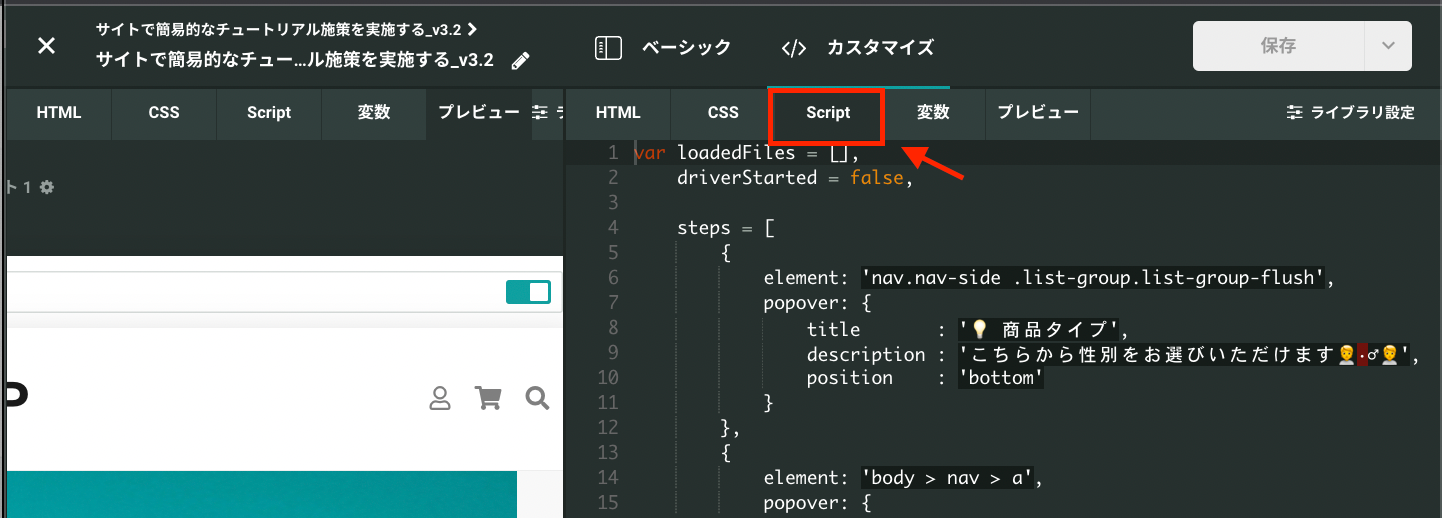This screenshot has height=518, width=1442.
Task: Click the 保存 save button
Action: (x=1279, y=46)
